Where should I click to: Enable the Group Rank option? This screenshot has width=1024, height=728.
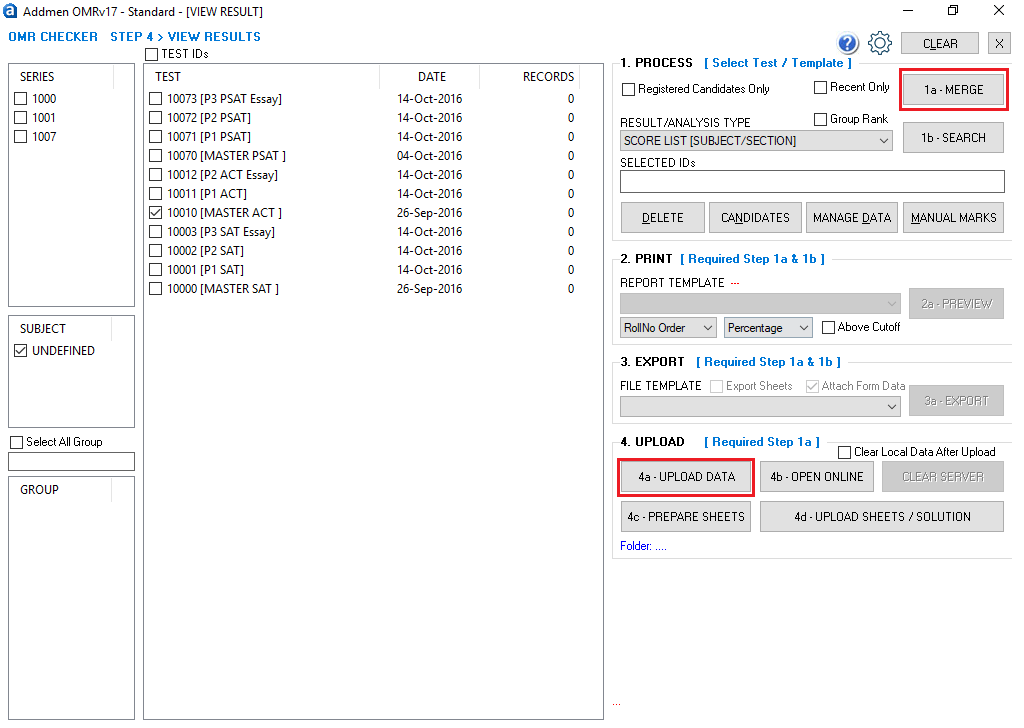[821, 118]
